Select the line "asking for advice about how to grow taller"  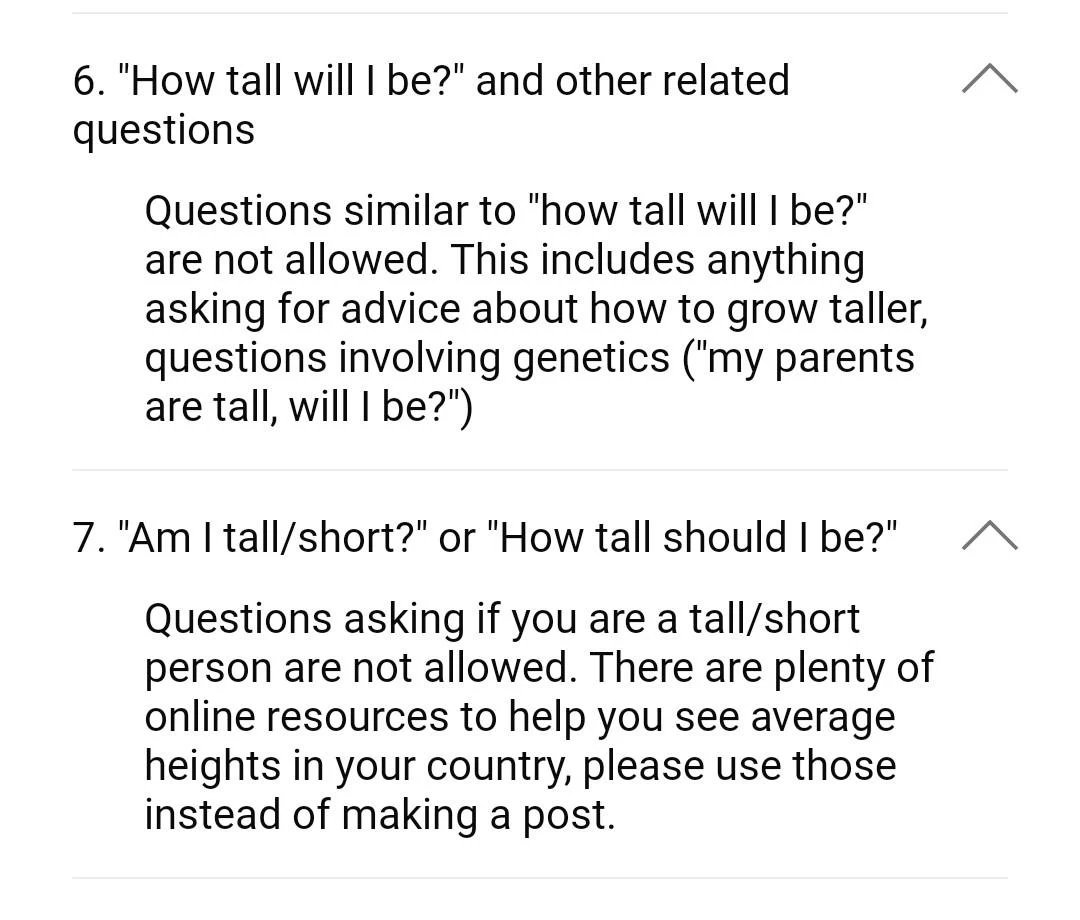click(536, 309)
